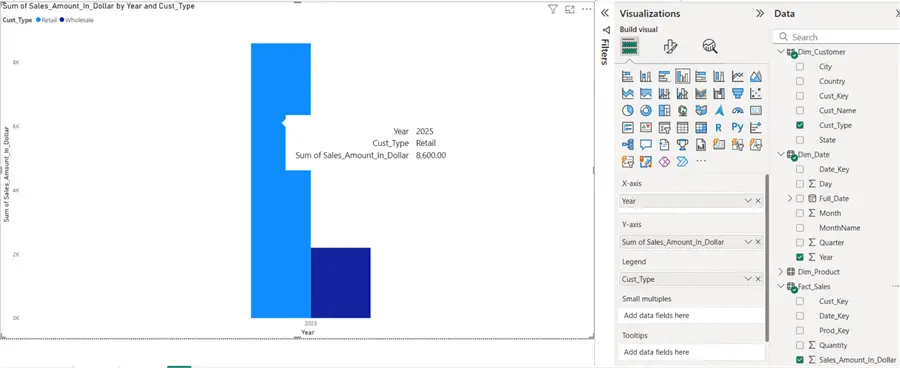This screenshot has height=368, width=900.
Task: Collapse the Visualizations pane
Action: pos(760,14)
